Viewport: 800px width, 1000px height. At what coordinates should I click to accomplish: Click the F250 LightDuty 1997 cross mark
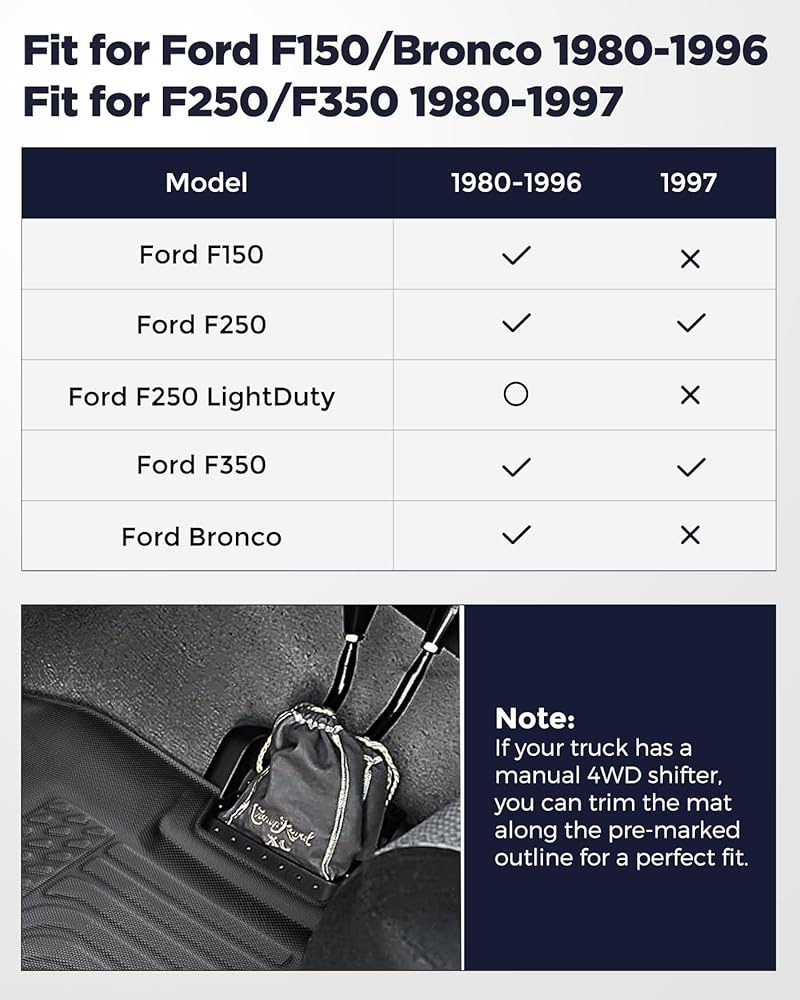click(689, 395)
